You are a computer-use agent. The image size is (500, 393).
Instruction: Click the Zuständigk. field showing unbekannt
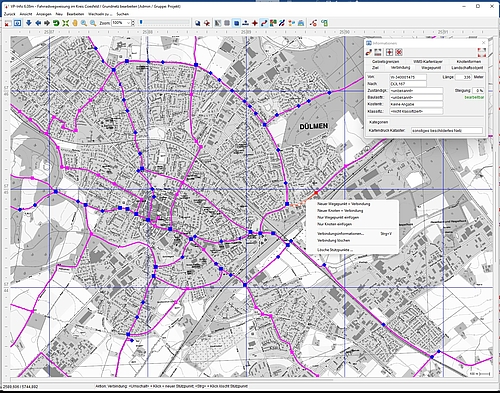[416, 91]
